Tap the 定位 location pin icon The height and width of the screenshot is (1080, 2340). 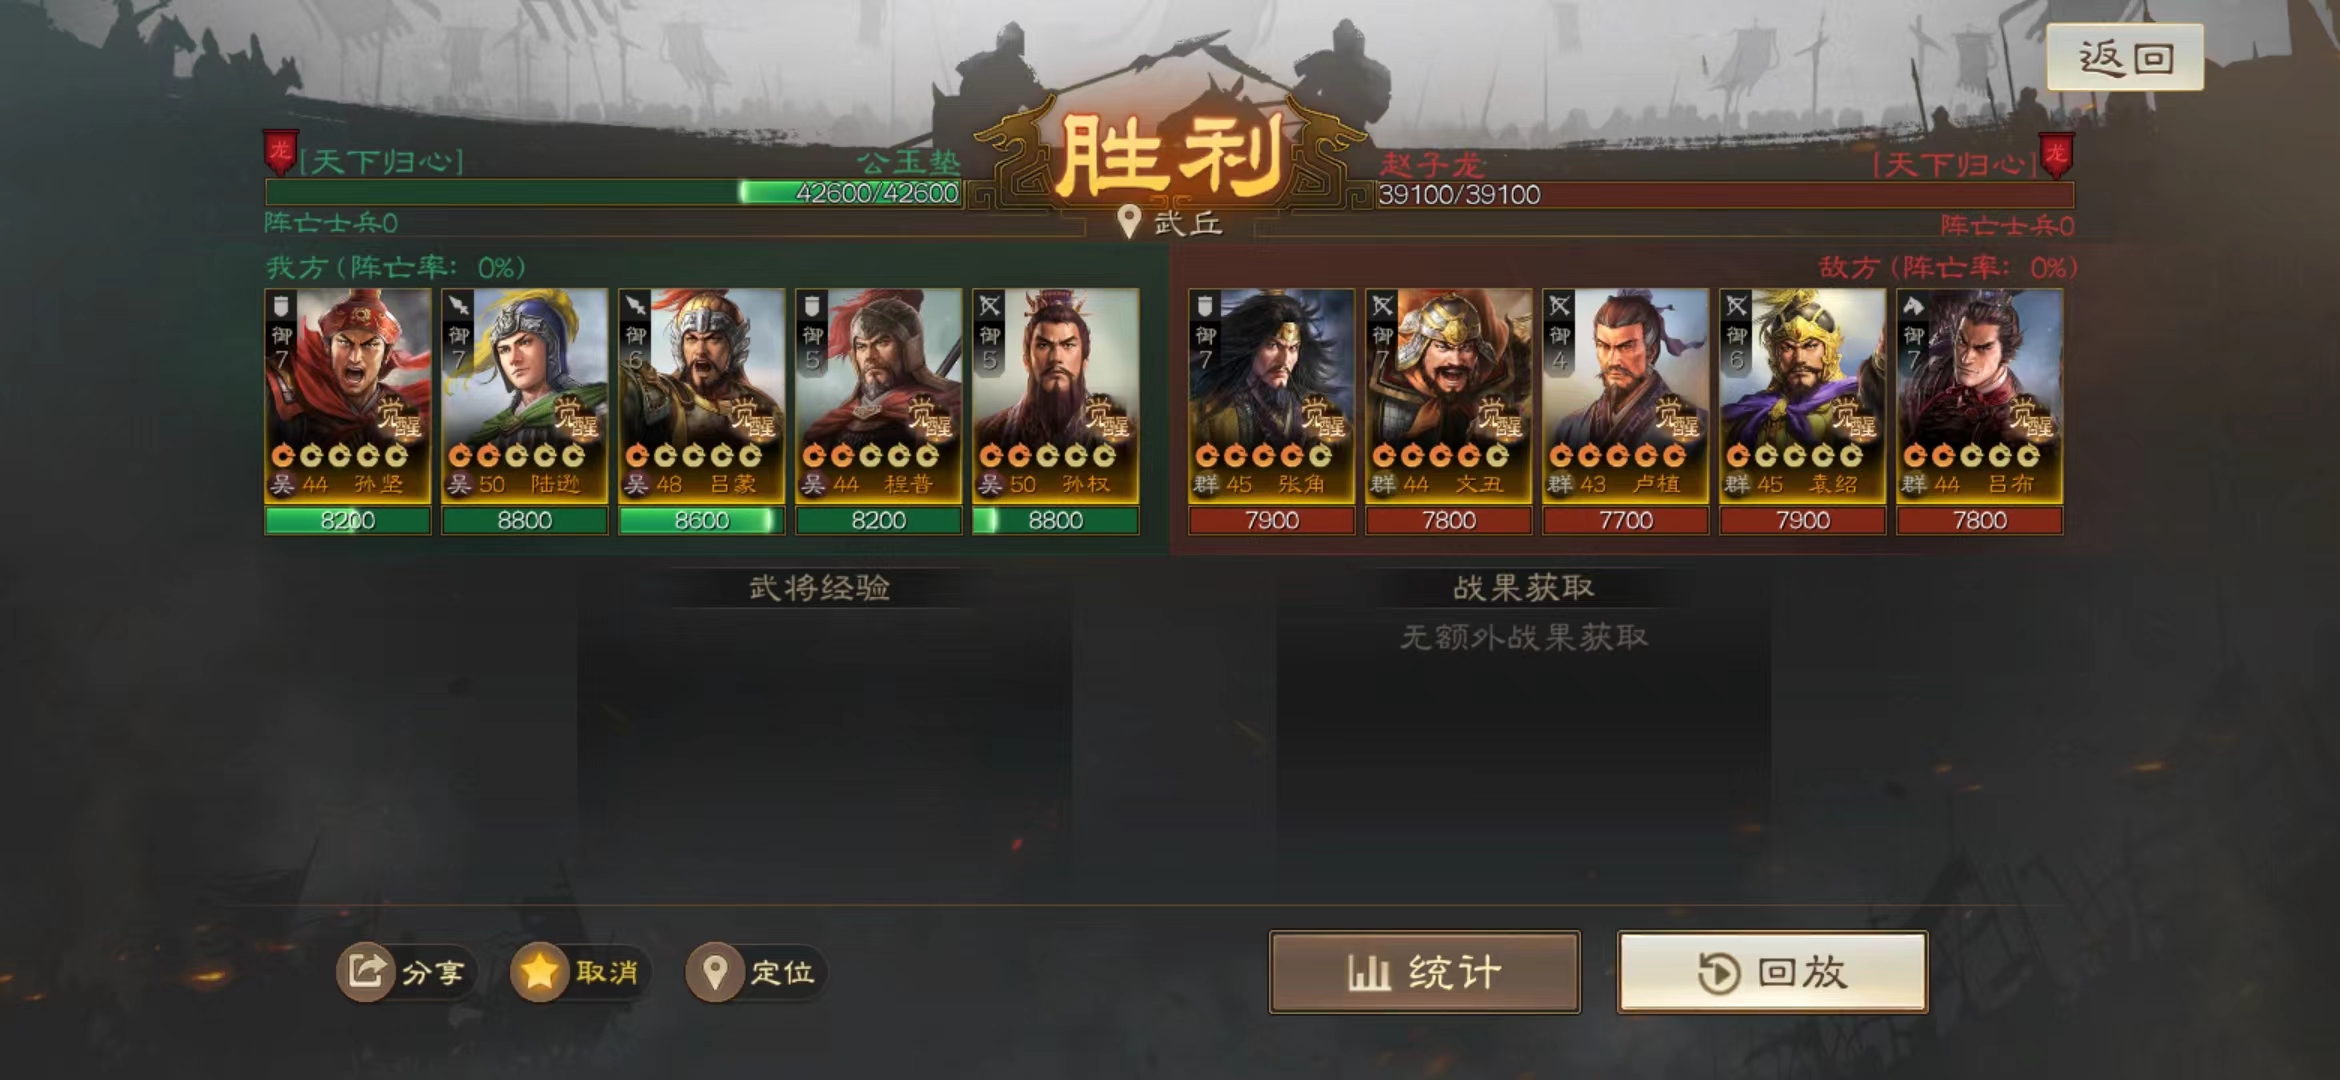714,971
